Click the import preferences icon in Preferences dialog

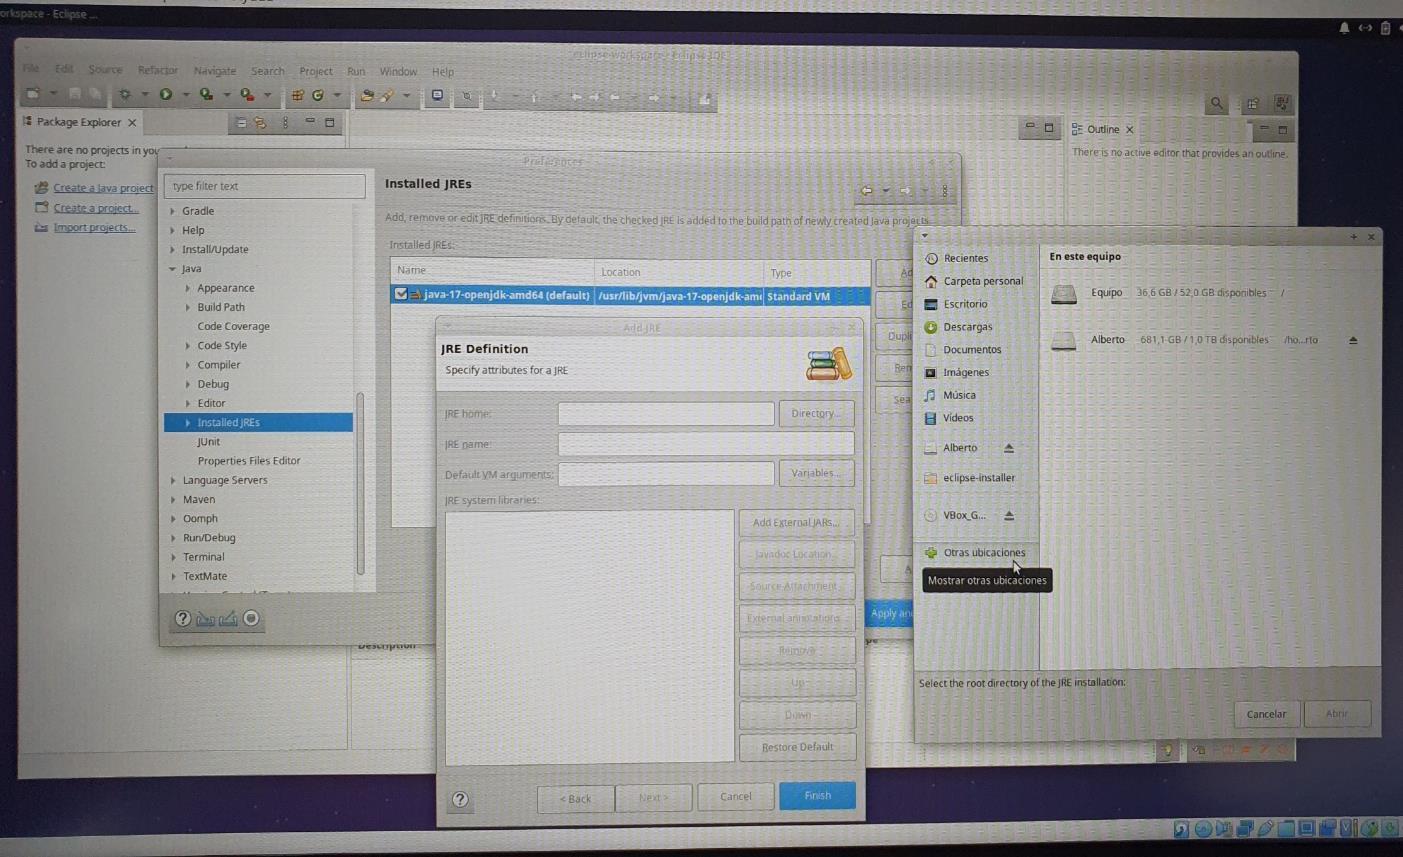pyautogui.click(x=206, y=619)
